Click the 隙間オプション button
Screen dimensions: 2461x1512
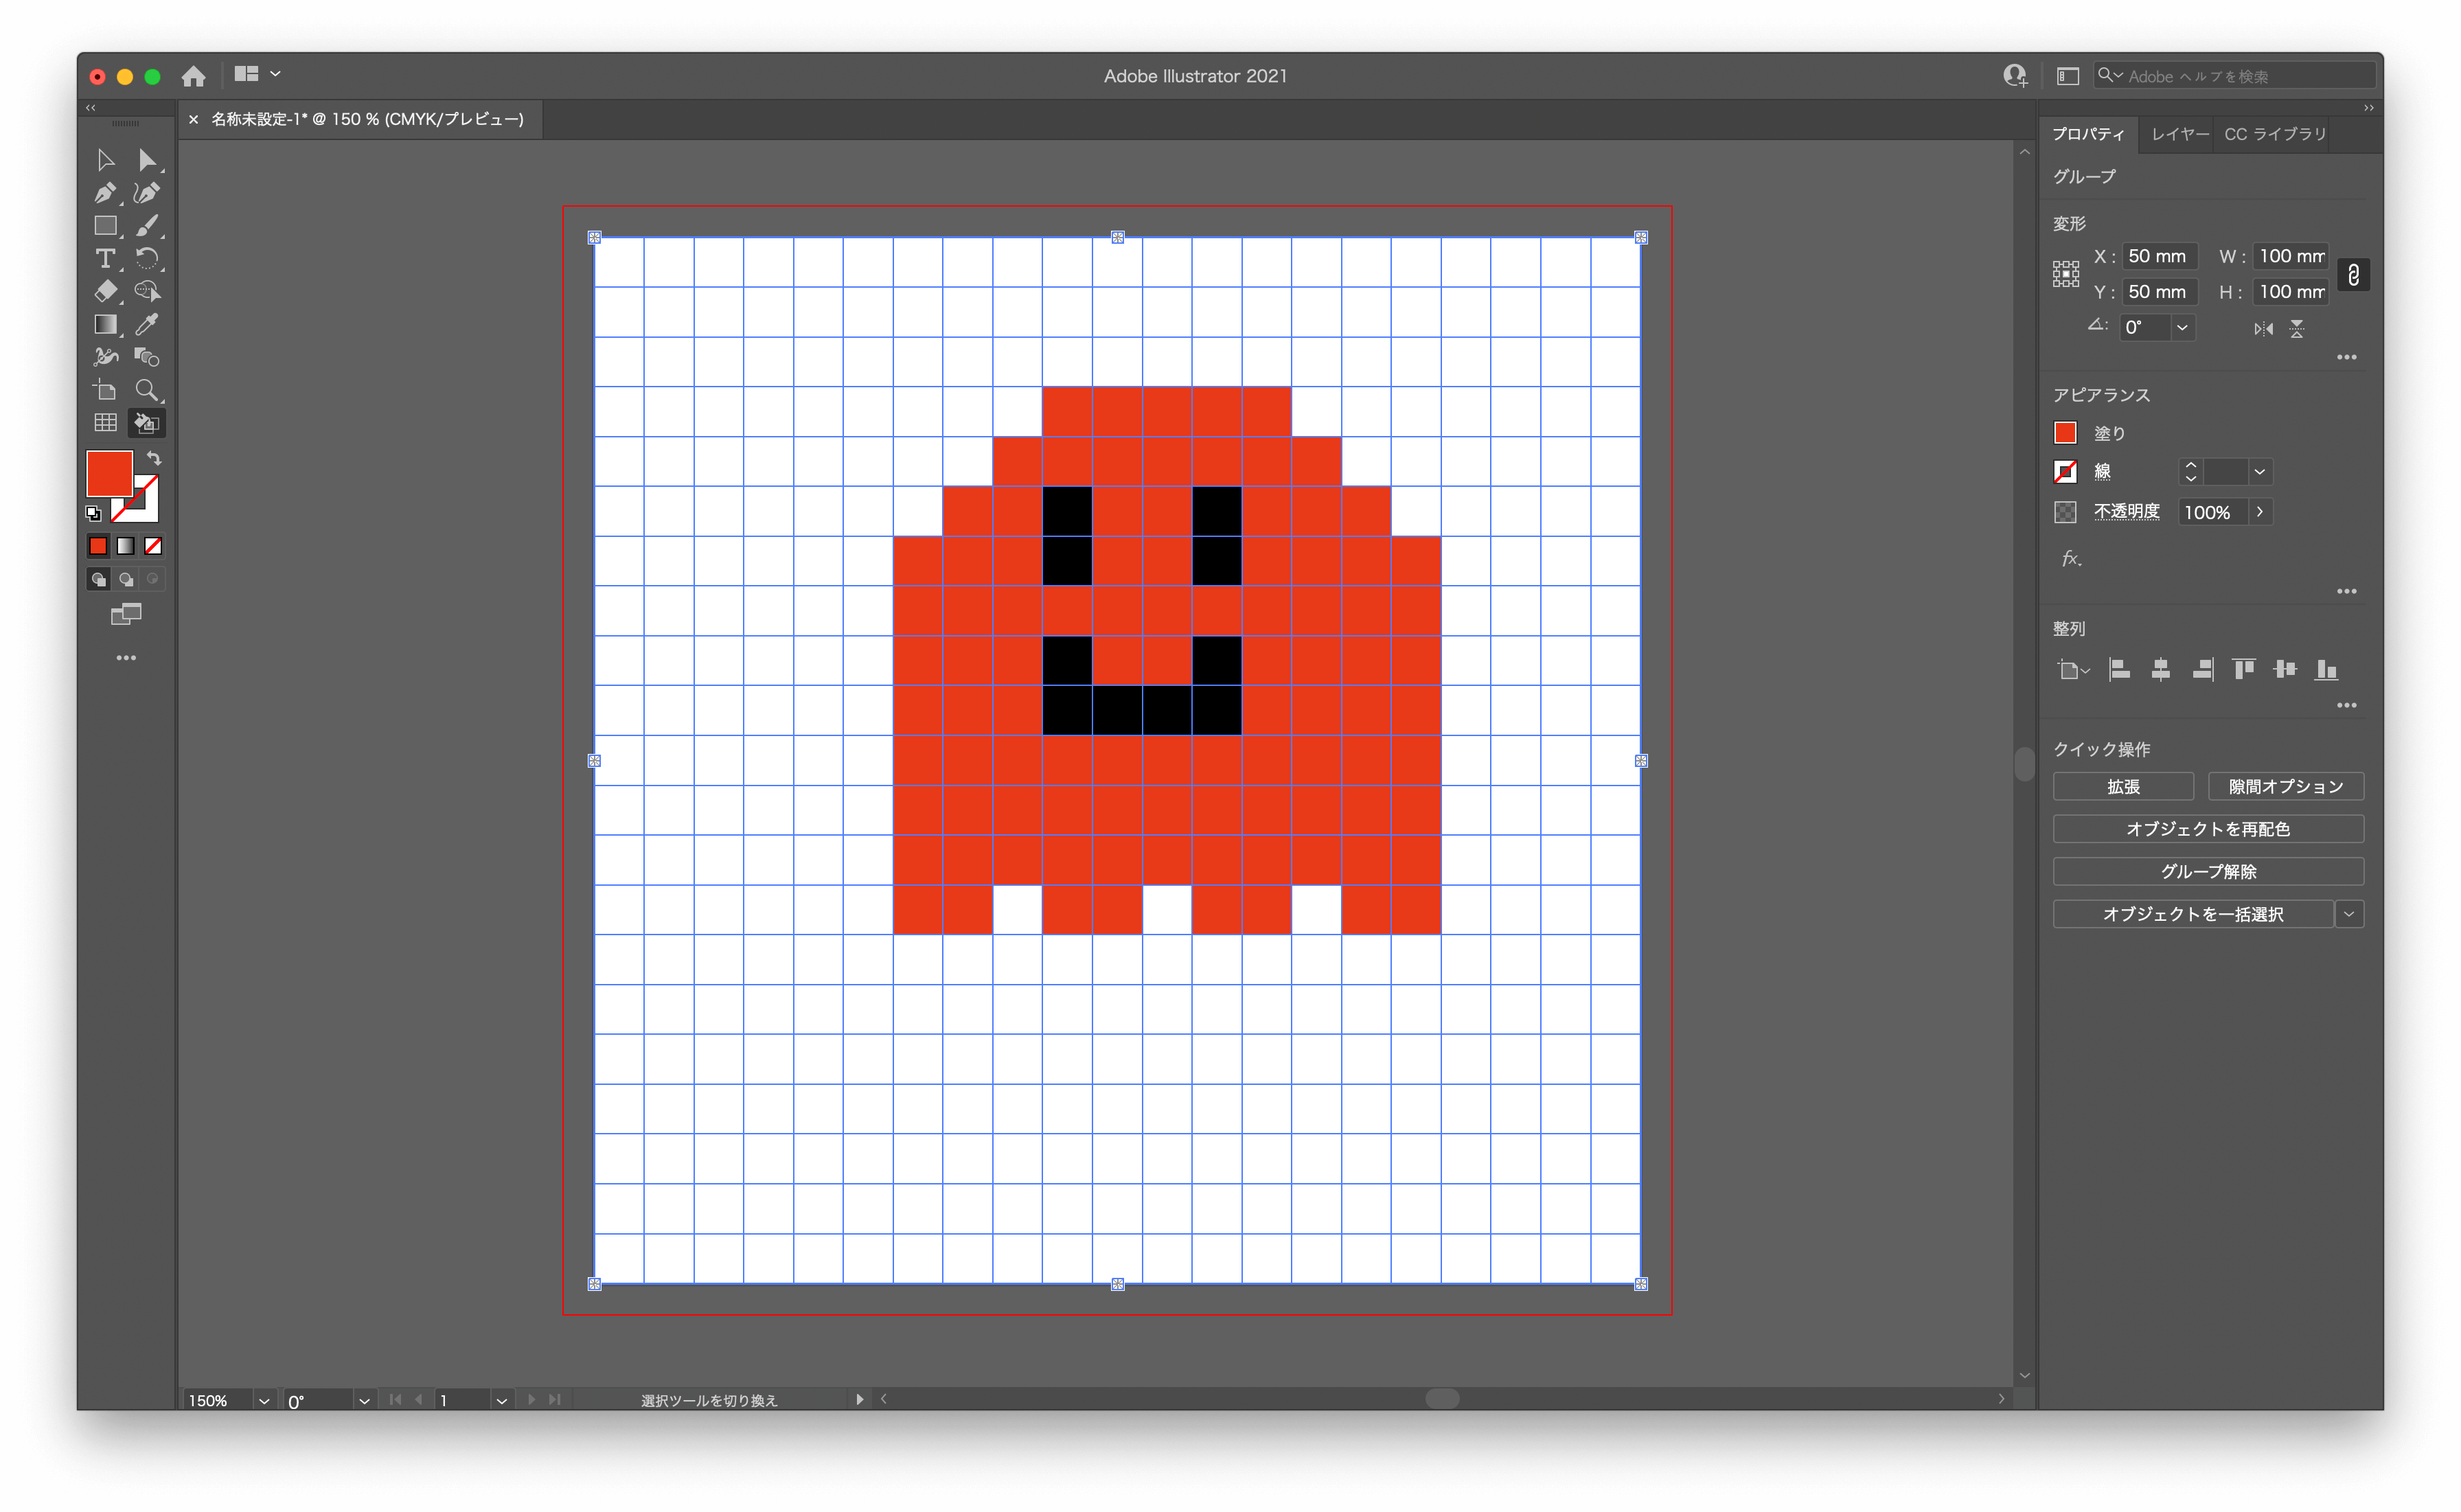(x=2285, y=787)
